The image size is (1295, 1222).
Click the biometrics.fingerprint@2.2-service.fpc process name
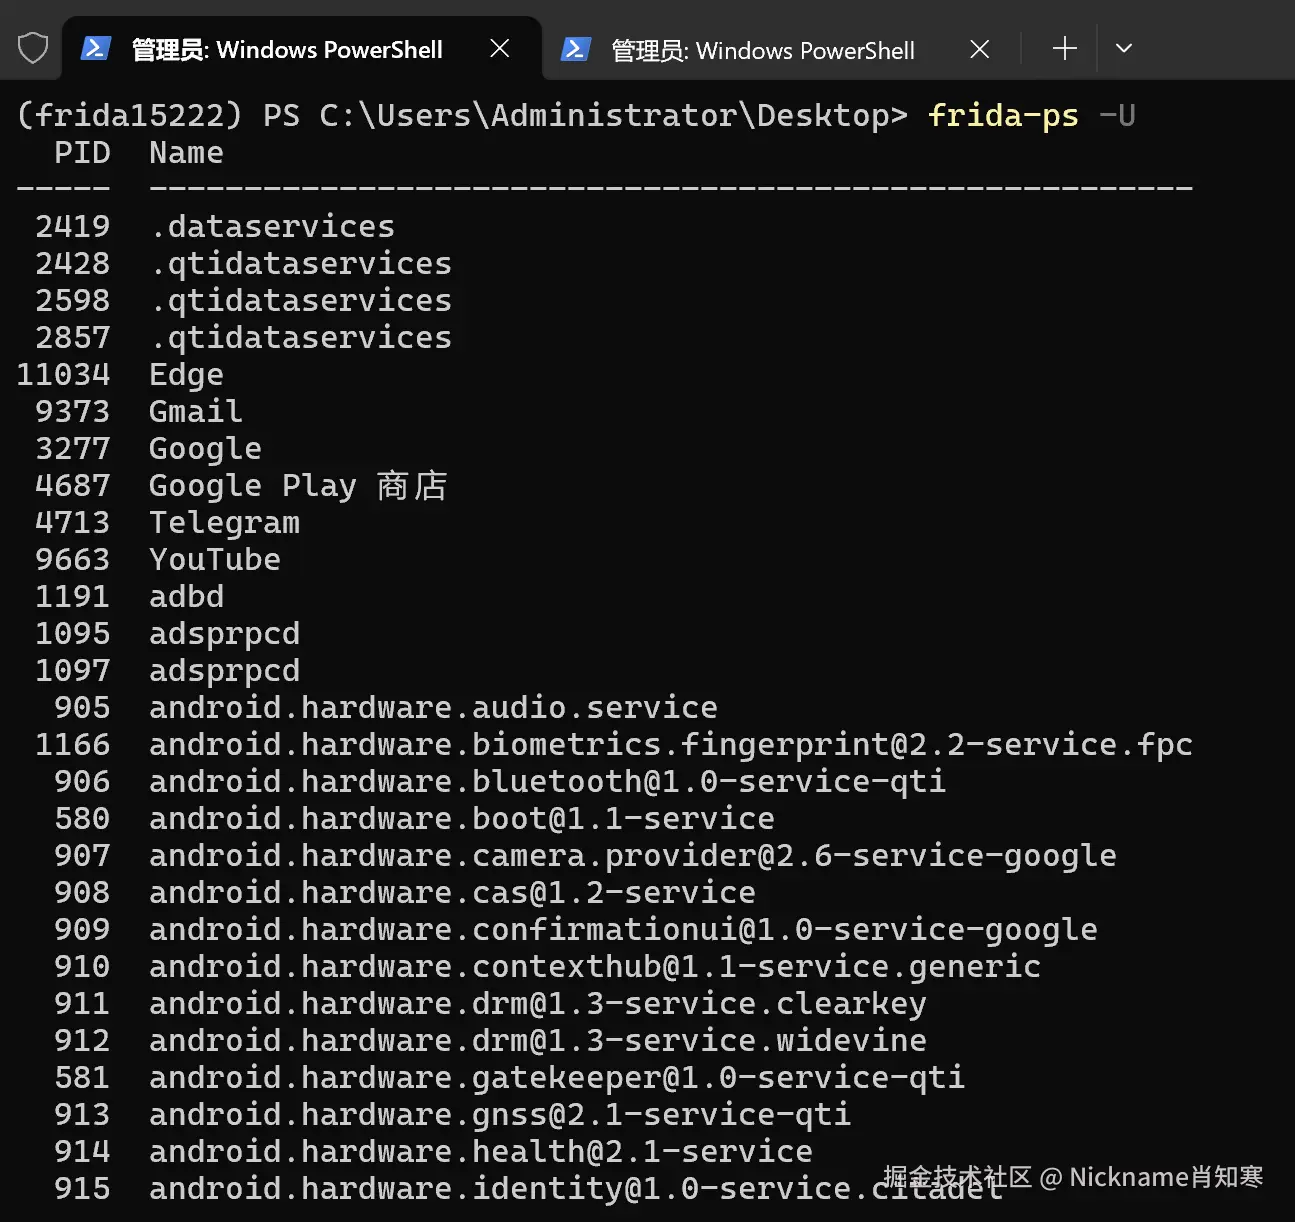point(671,745)
